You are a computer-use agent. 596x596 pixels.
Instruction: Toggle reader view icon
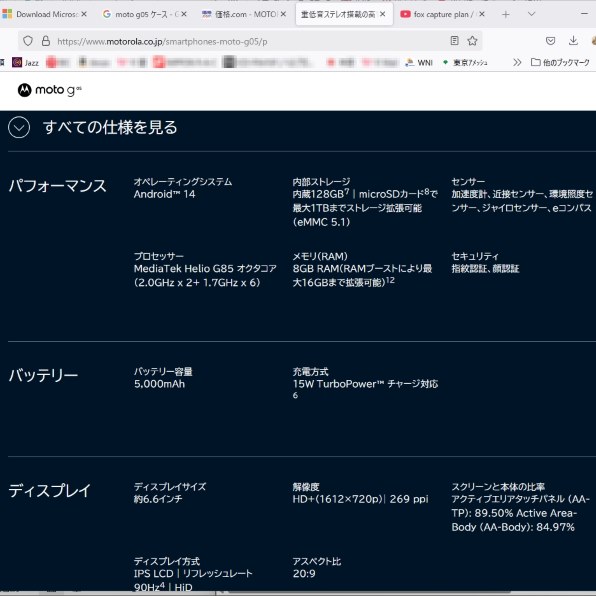454,40
